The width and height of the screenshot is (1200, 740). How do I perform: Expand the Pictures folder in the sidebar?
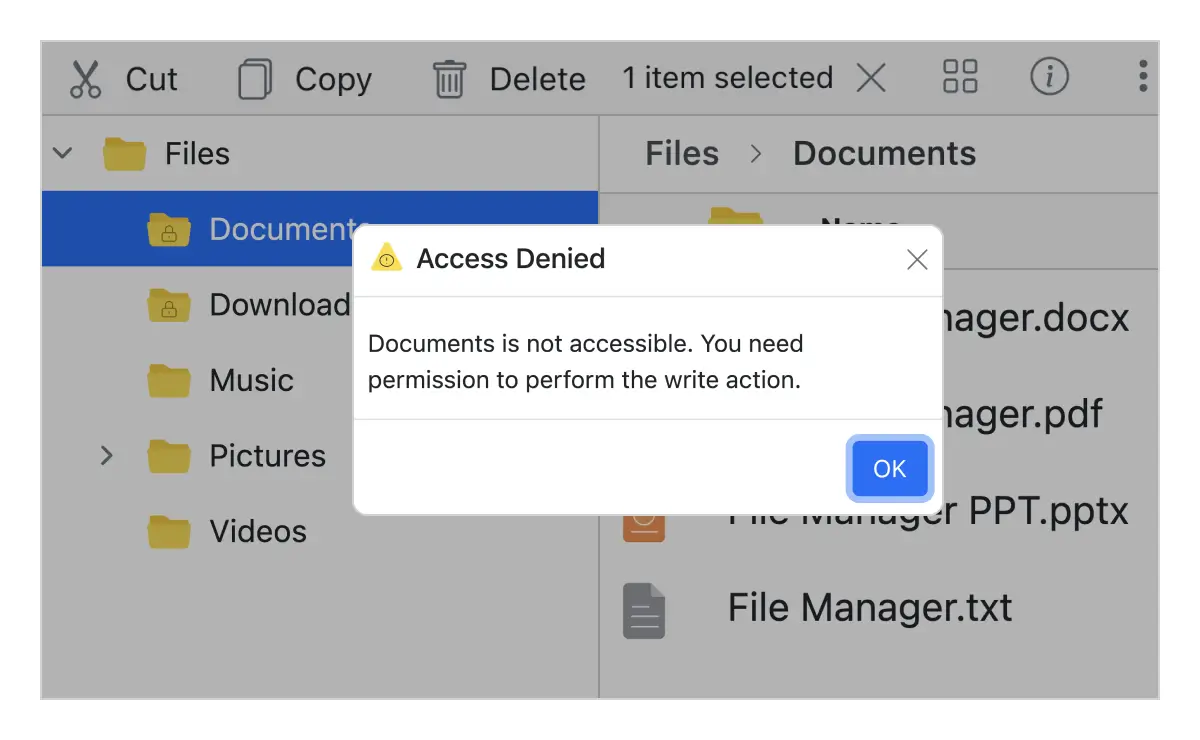pos(107,456)
